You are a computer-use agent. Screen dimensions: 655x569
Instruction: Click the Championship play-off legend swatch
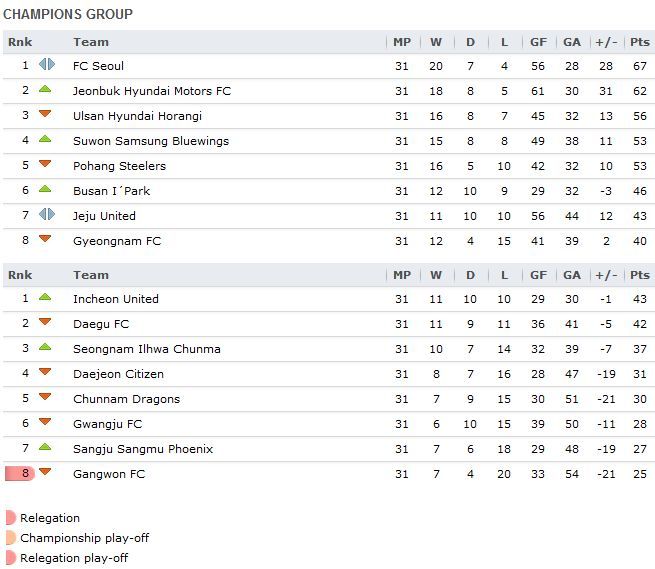[x=11, y=538]
